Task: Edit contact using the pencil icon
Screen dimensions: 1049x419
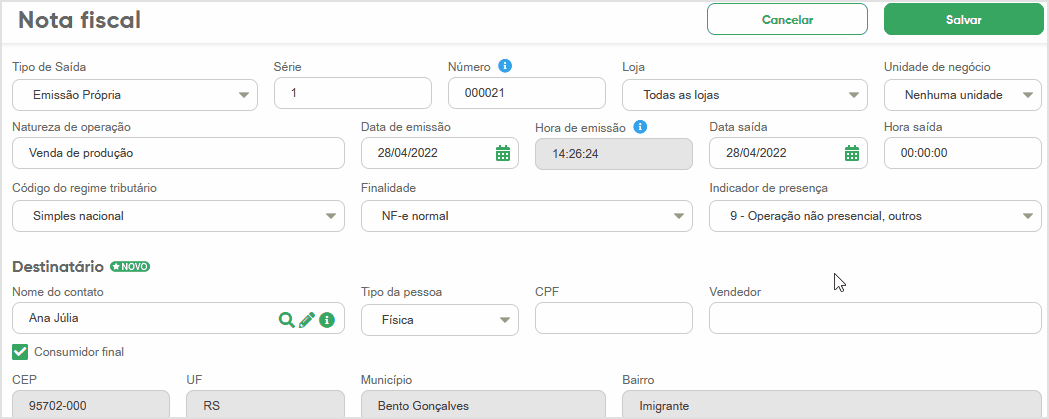Action: pyautogui.click(x=307, y=320)
